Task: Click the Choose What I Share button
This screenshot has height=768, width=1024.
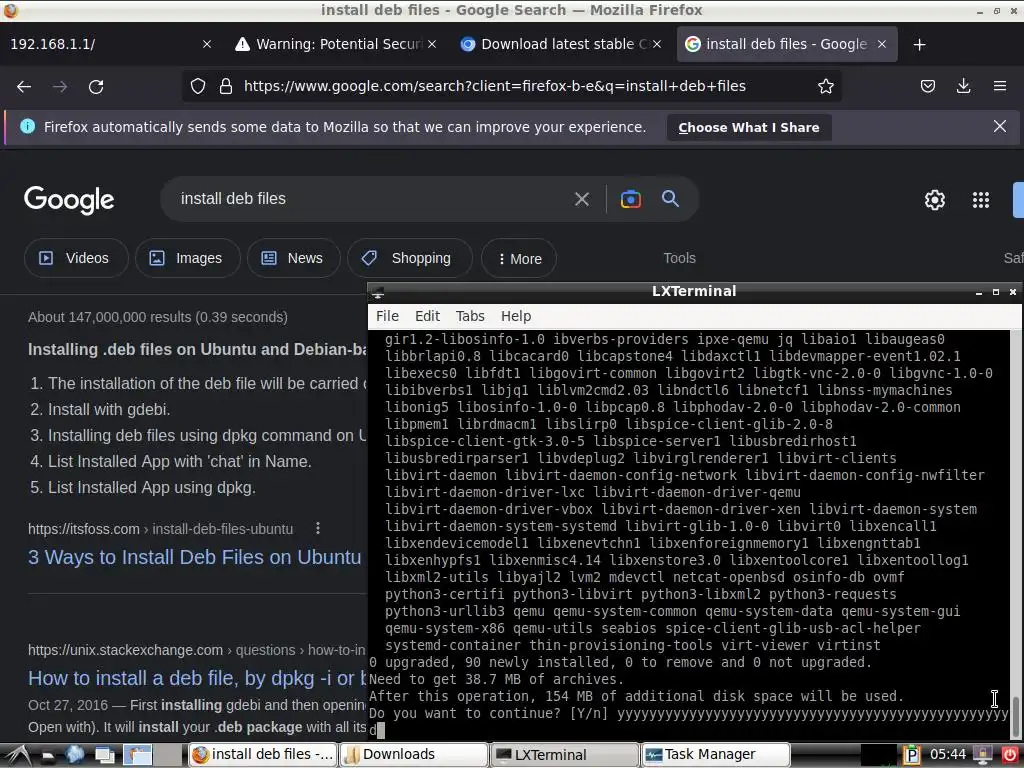Action: click(749, 127)
